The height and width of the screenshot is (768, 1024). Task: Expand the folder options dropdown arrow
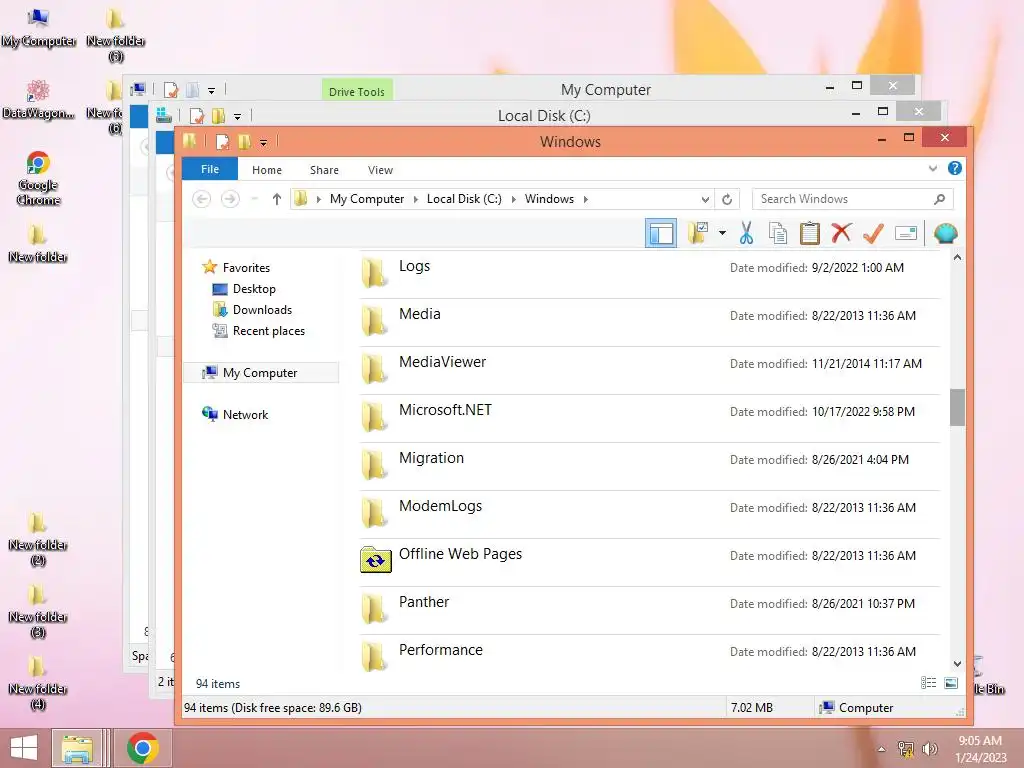tap(722, 233)
